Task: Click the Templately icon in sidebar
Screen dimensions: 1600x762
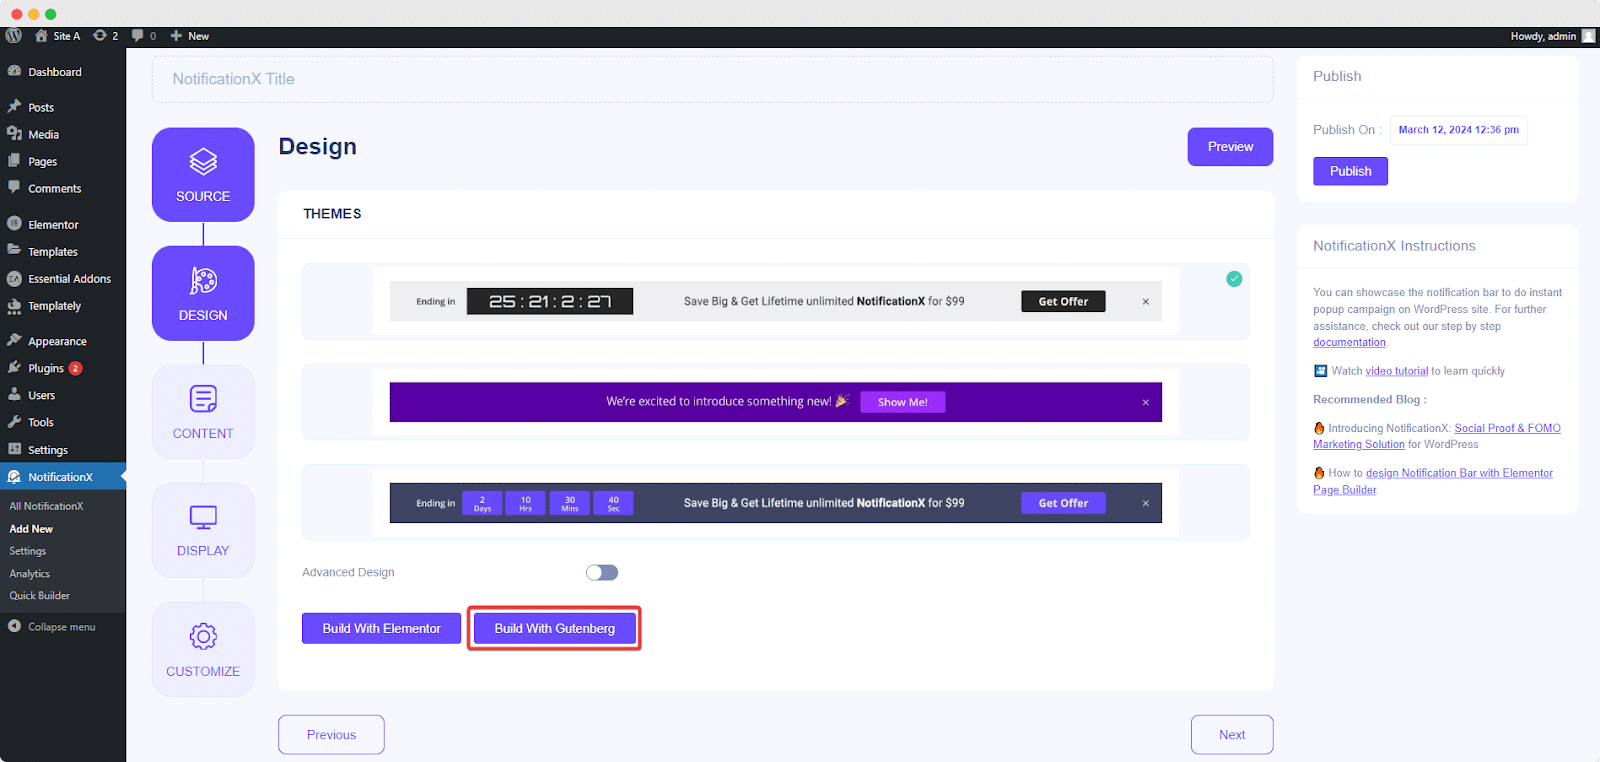Action: (14, 306)
